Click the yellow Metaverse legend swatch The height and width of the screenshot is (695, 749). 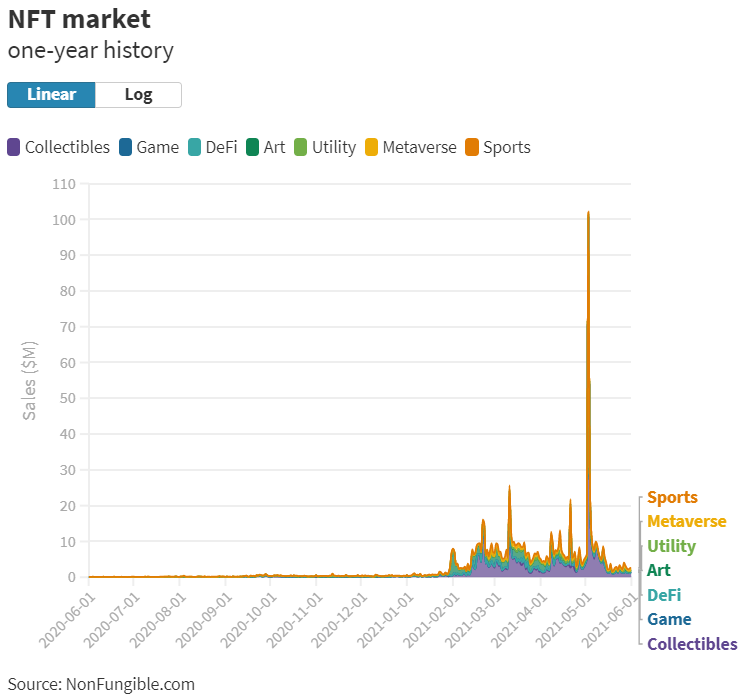coord(371,147)
